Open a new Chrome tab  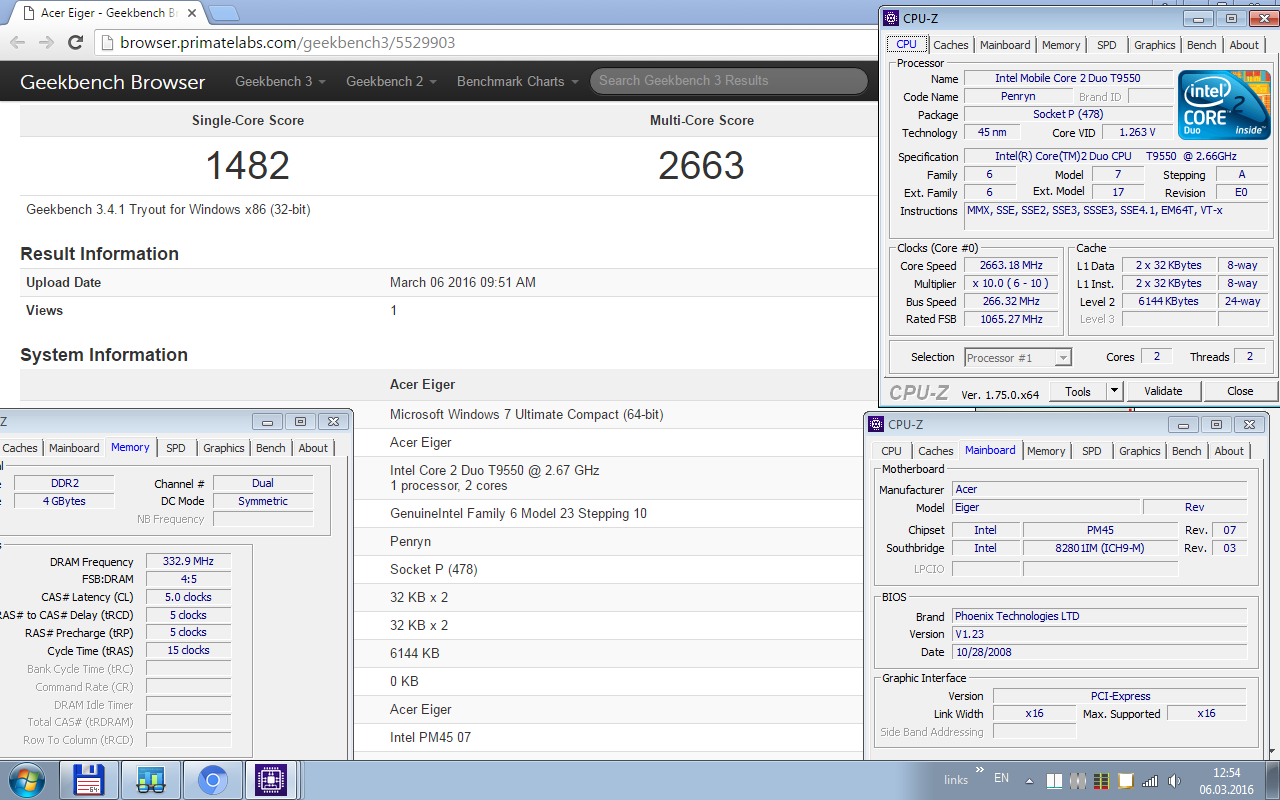coord(224,13)
